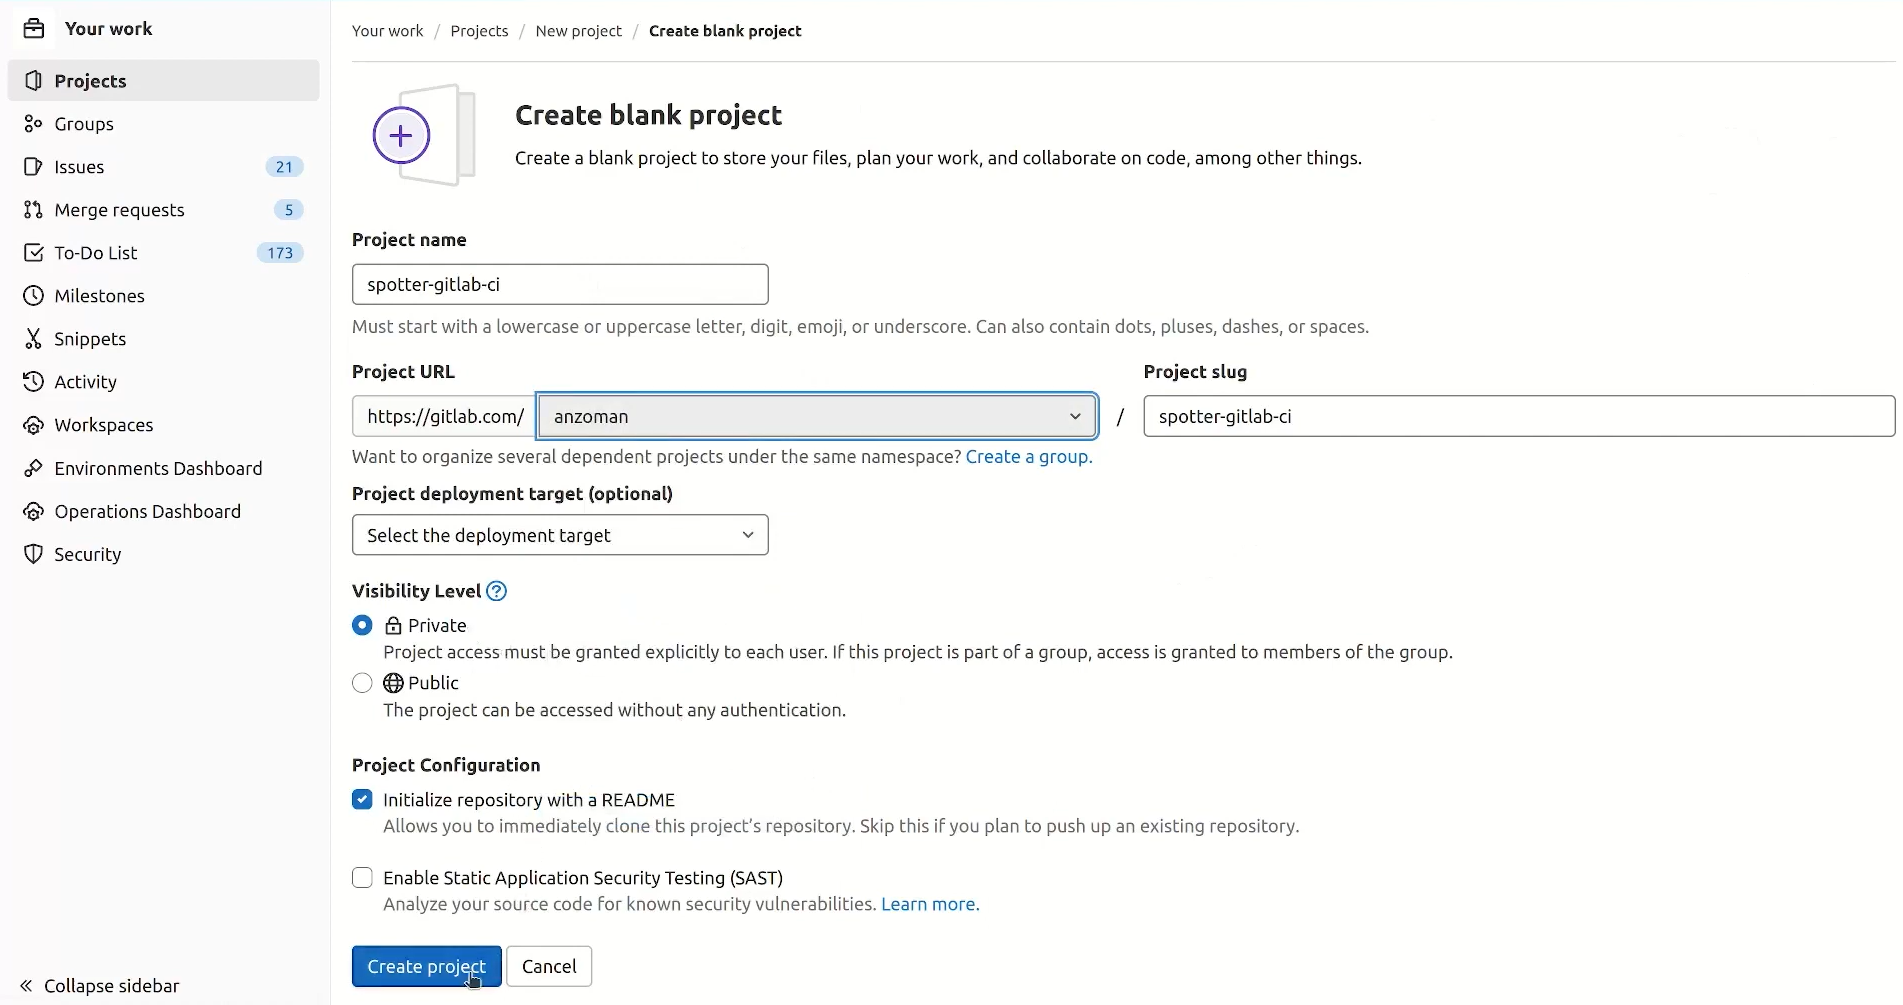
Task: Click the Visibility Level help icon
Action: pyautogui.click(x=496, y=591)
